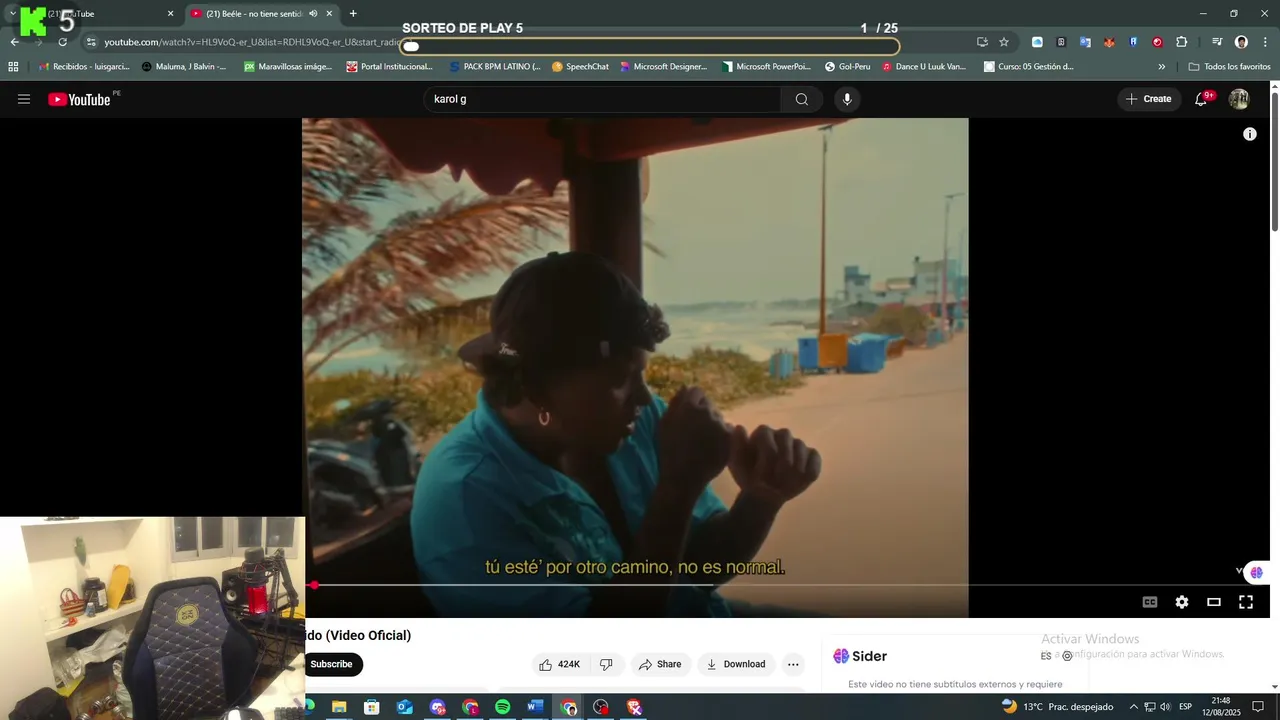
Task: Click the Download button
Action: click(736, 664)
